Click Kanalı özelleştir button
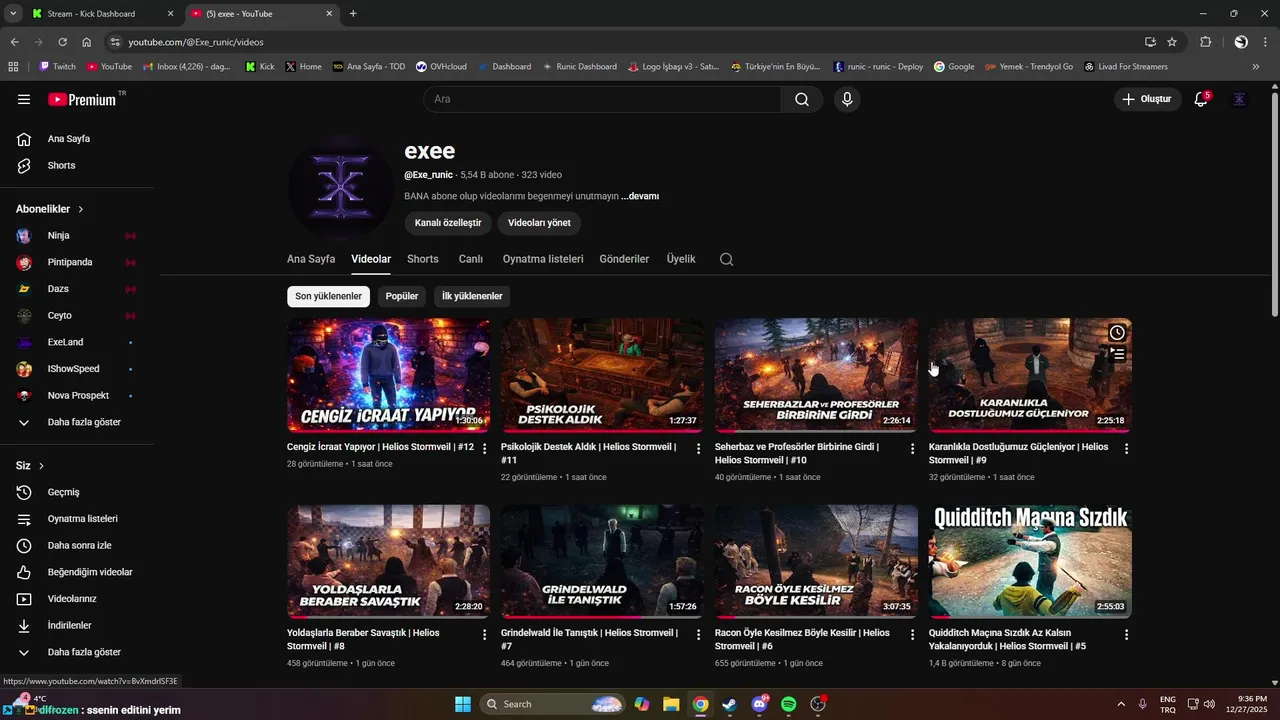 (448, 223)
